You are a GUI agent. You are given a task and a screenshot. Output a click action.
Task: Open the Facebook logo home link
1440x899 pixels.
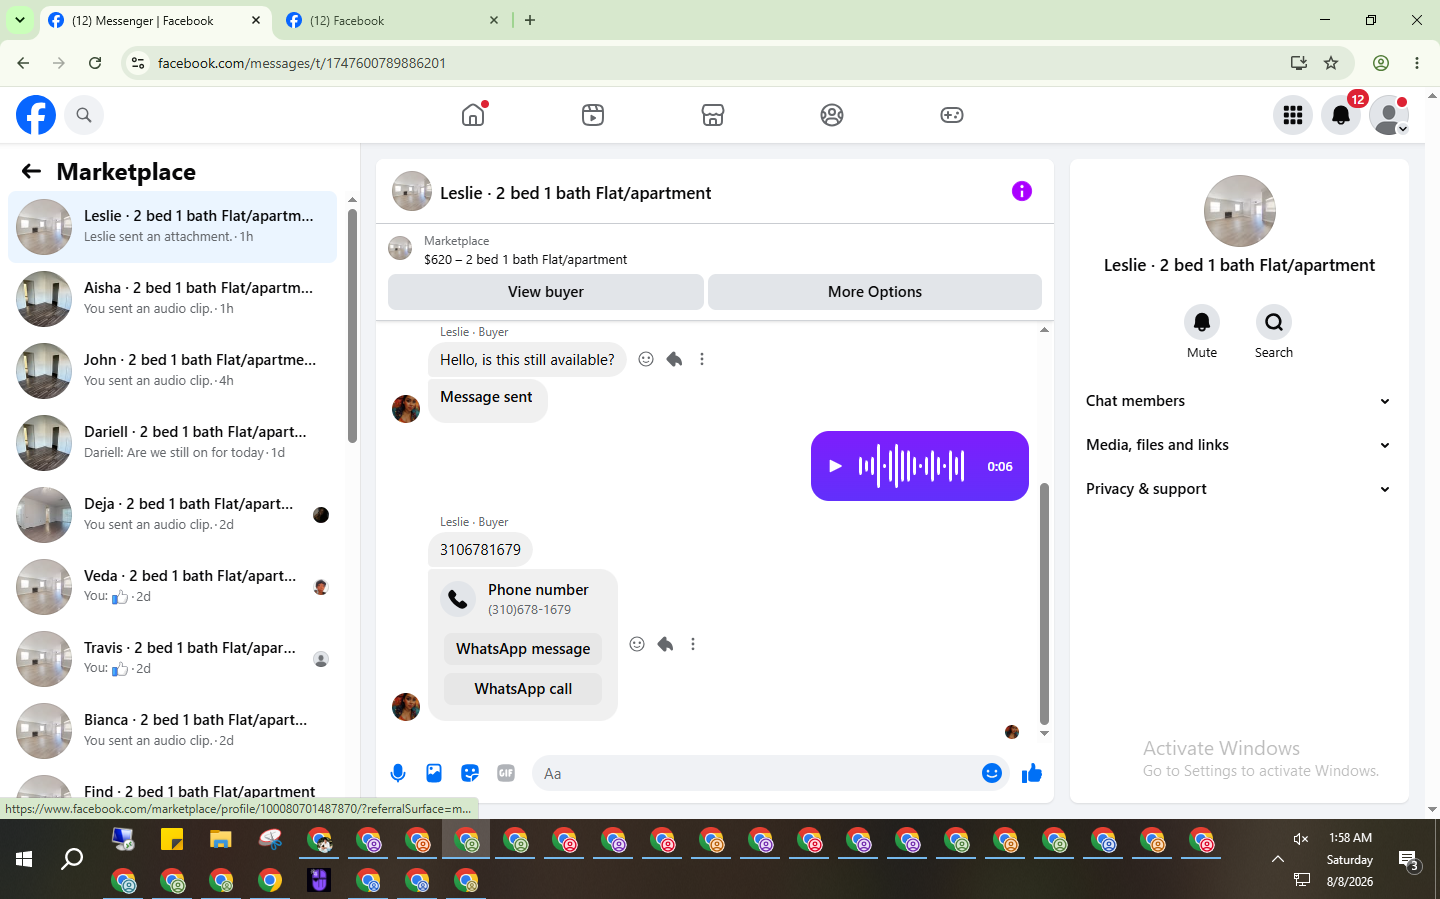click(x=36, y=115)
